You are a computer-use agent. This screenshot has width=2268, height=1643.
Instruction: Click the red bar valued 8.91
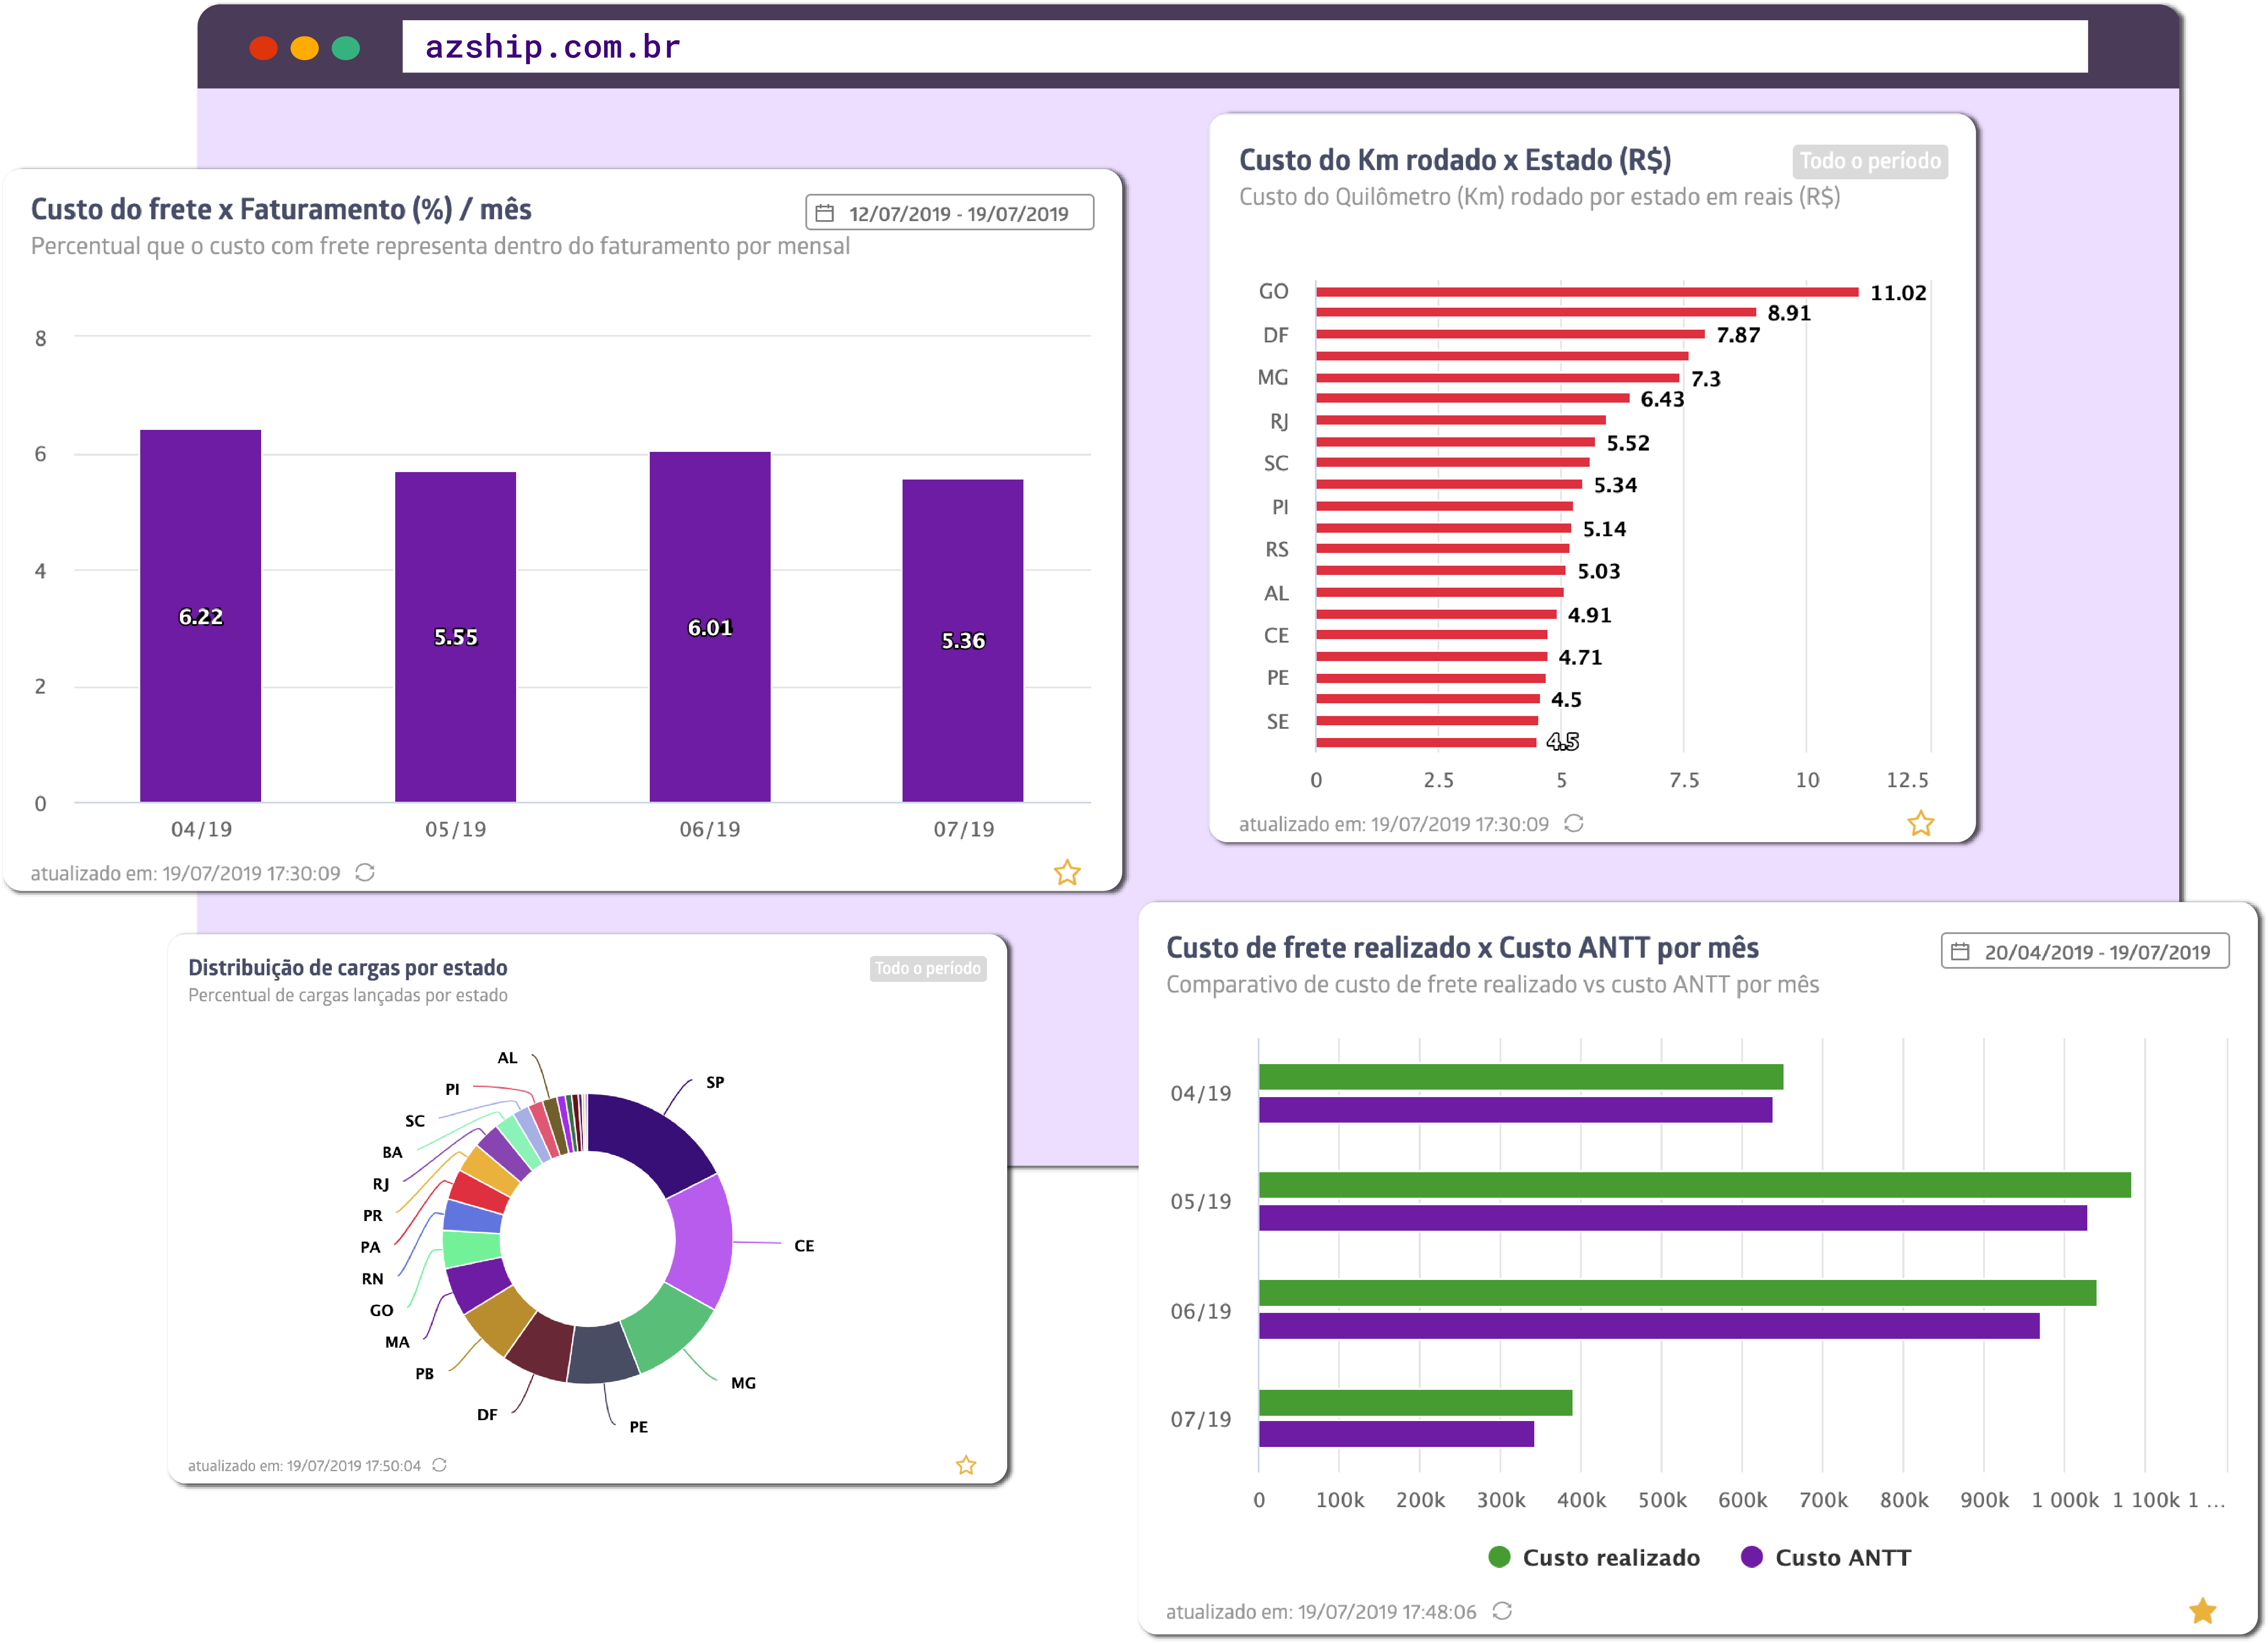coord(1535,313)
